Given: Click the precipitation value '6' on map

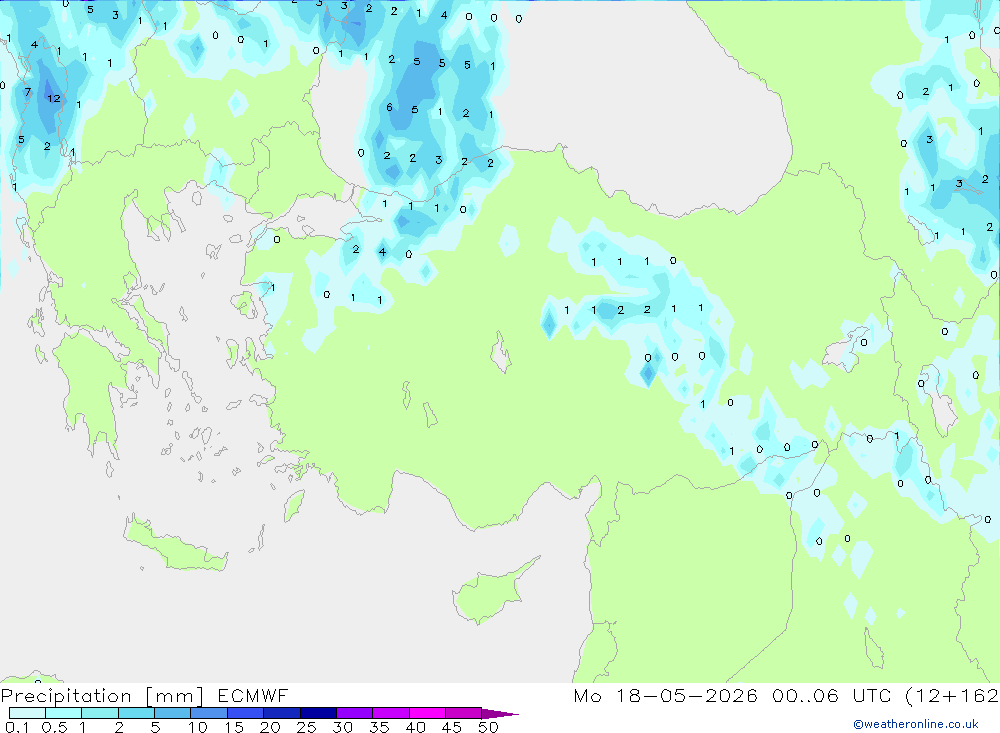Looking at the screenshot, I should [389, 107].
